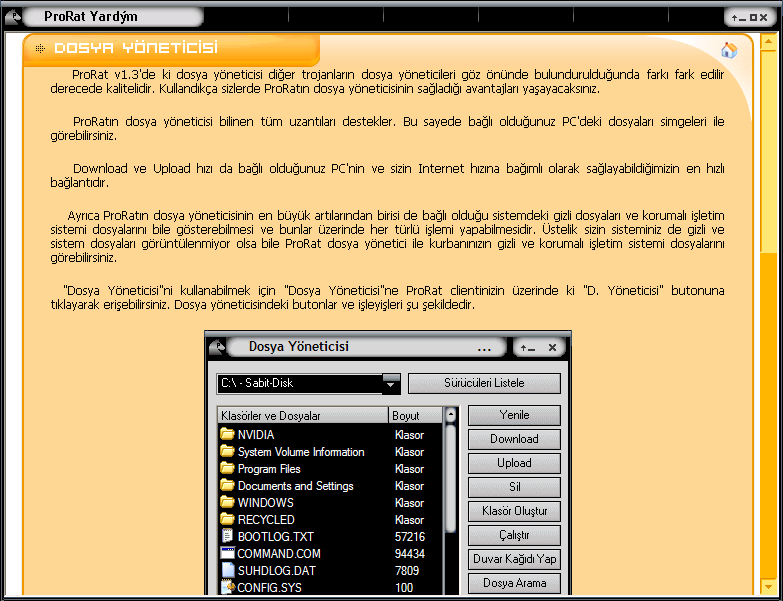
Task: Click the Klasör Oluştur button
Action: pos(514,511)
